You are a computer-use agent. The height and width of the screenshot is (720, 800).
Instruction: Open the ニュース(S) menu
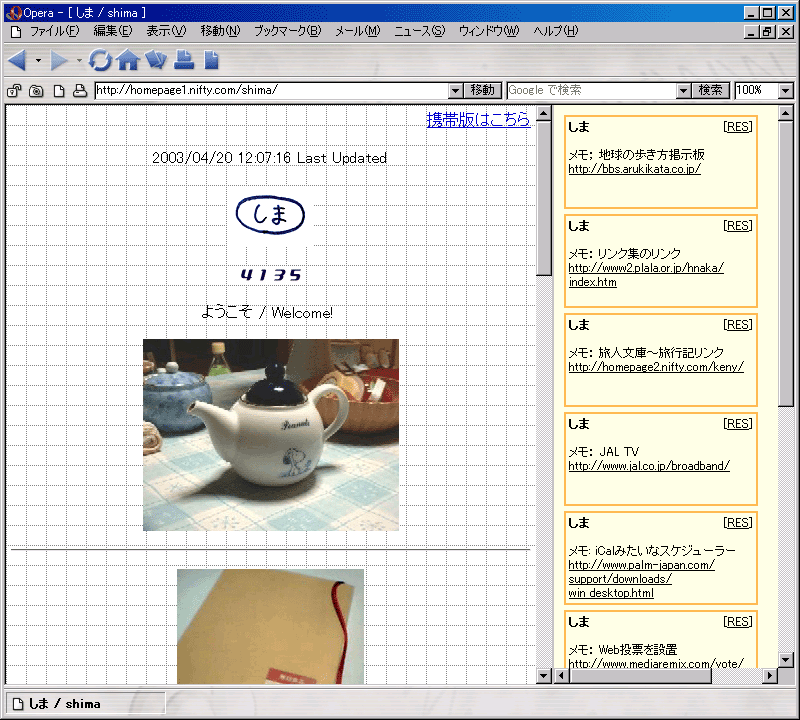(419, 32)
